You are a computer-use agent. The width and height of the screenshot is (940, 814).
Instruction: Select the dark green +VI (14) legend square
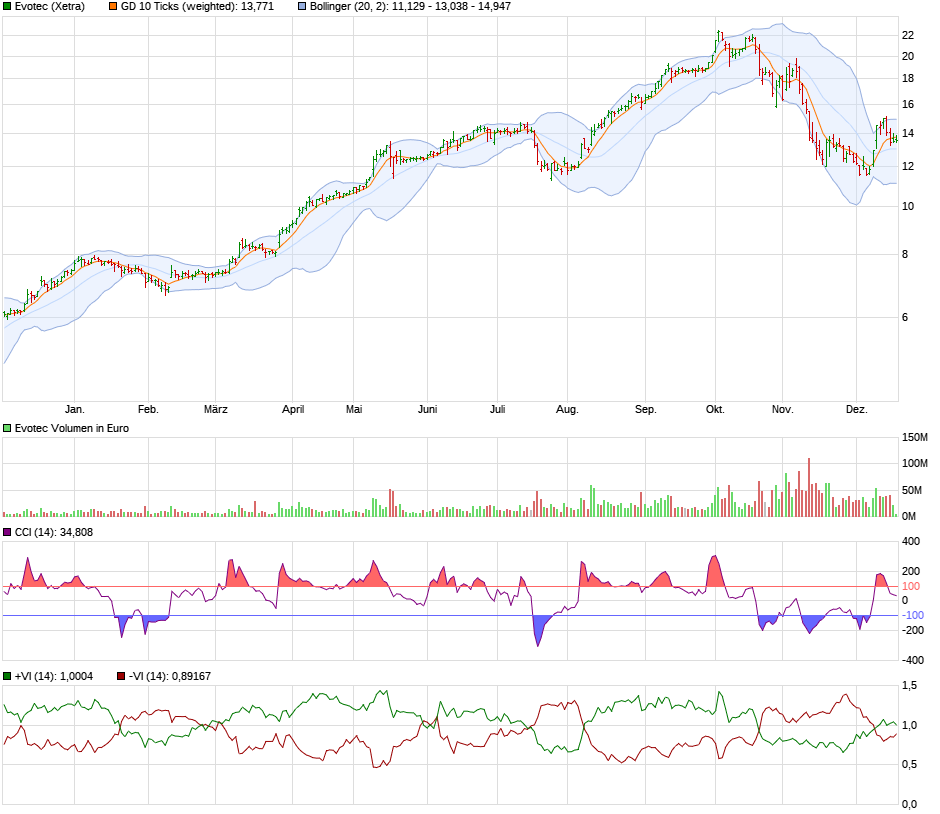[8, 676]
